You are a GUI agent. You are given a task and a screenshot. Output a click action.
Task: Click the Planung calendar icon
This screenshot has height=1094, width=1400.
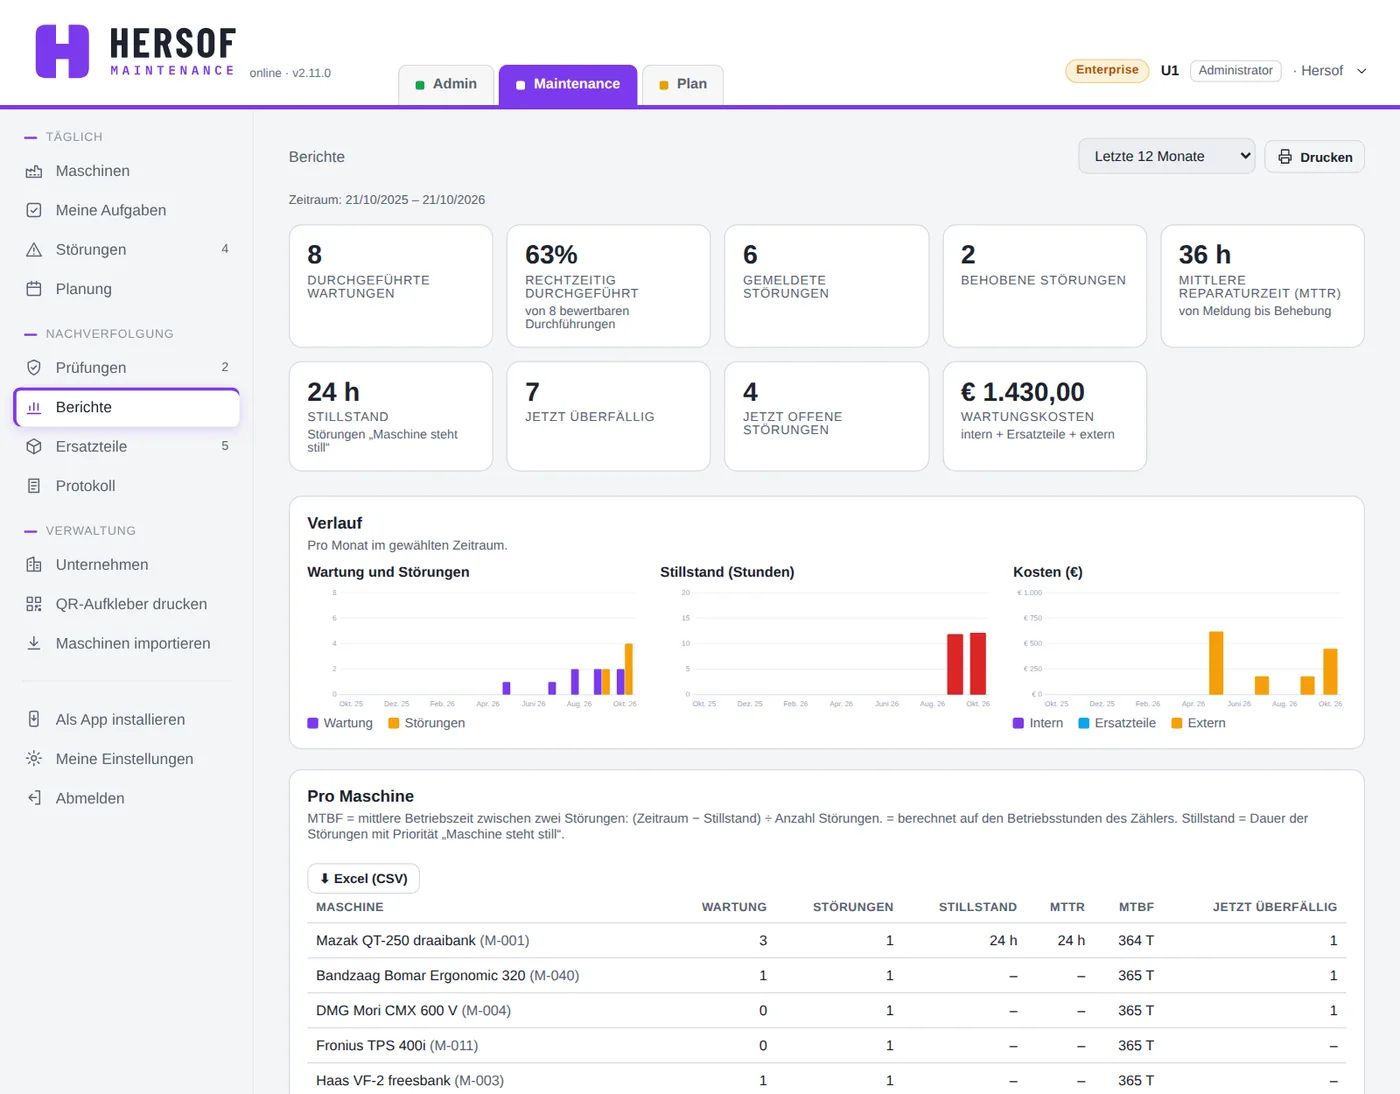click(34, 289)
